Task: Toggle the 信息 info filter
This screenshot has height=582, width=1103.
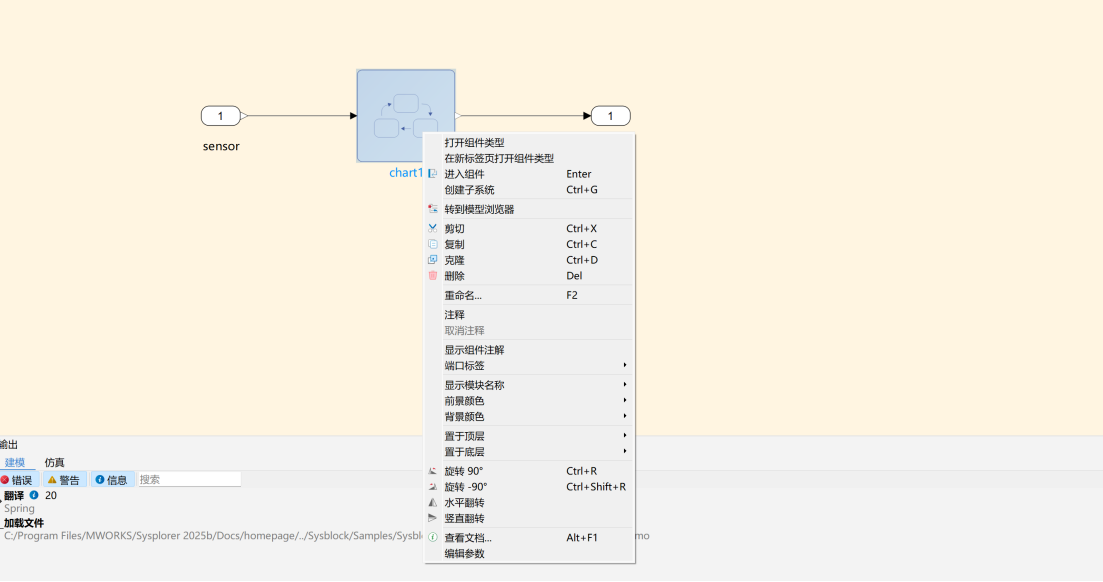Action: pyautogui.click(x=112, y=480)
